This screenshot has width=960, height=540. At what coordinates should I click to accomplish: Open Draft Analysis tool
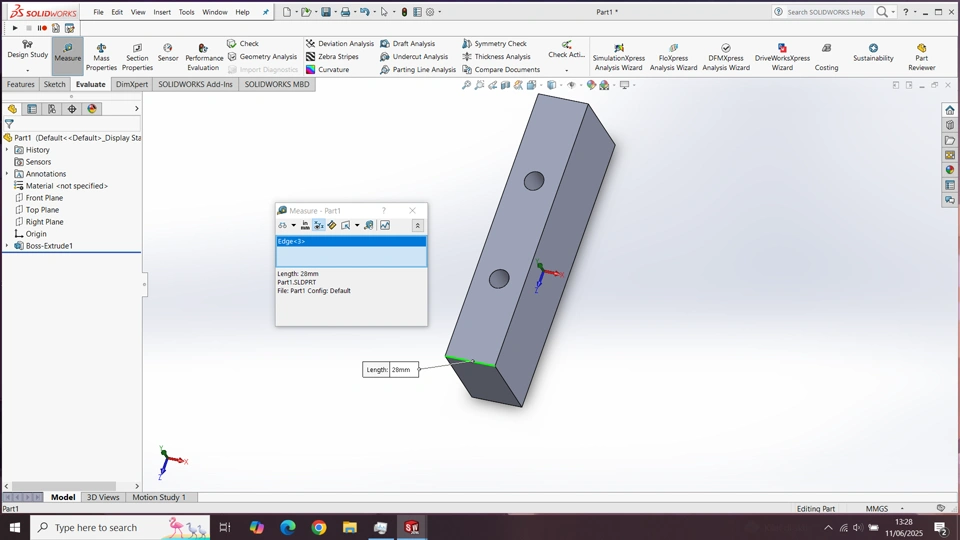(x=407, y=43)
